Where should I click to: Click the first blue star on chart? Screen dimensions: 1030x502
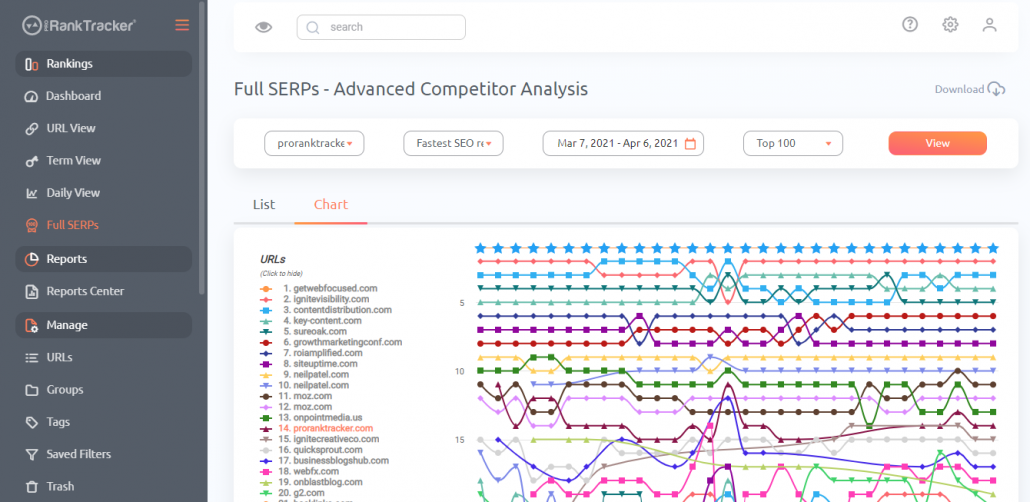(480, 248)
